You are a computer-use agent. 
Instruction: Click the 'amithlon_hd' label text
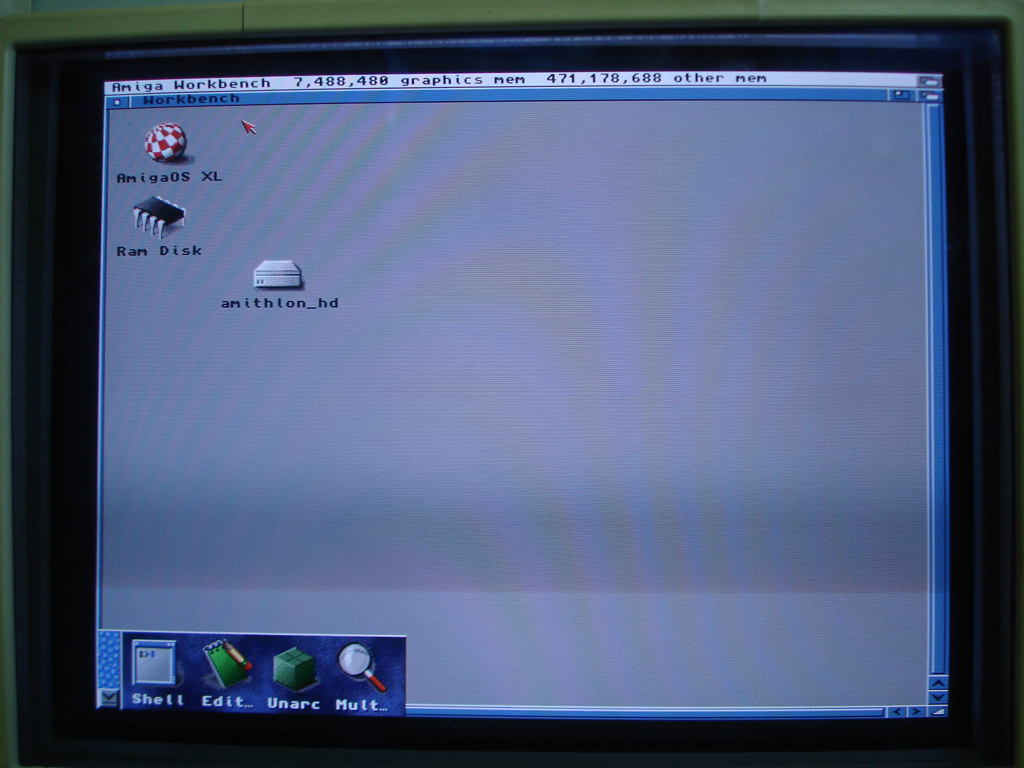280,303
